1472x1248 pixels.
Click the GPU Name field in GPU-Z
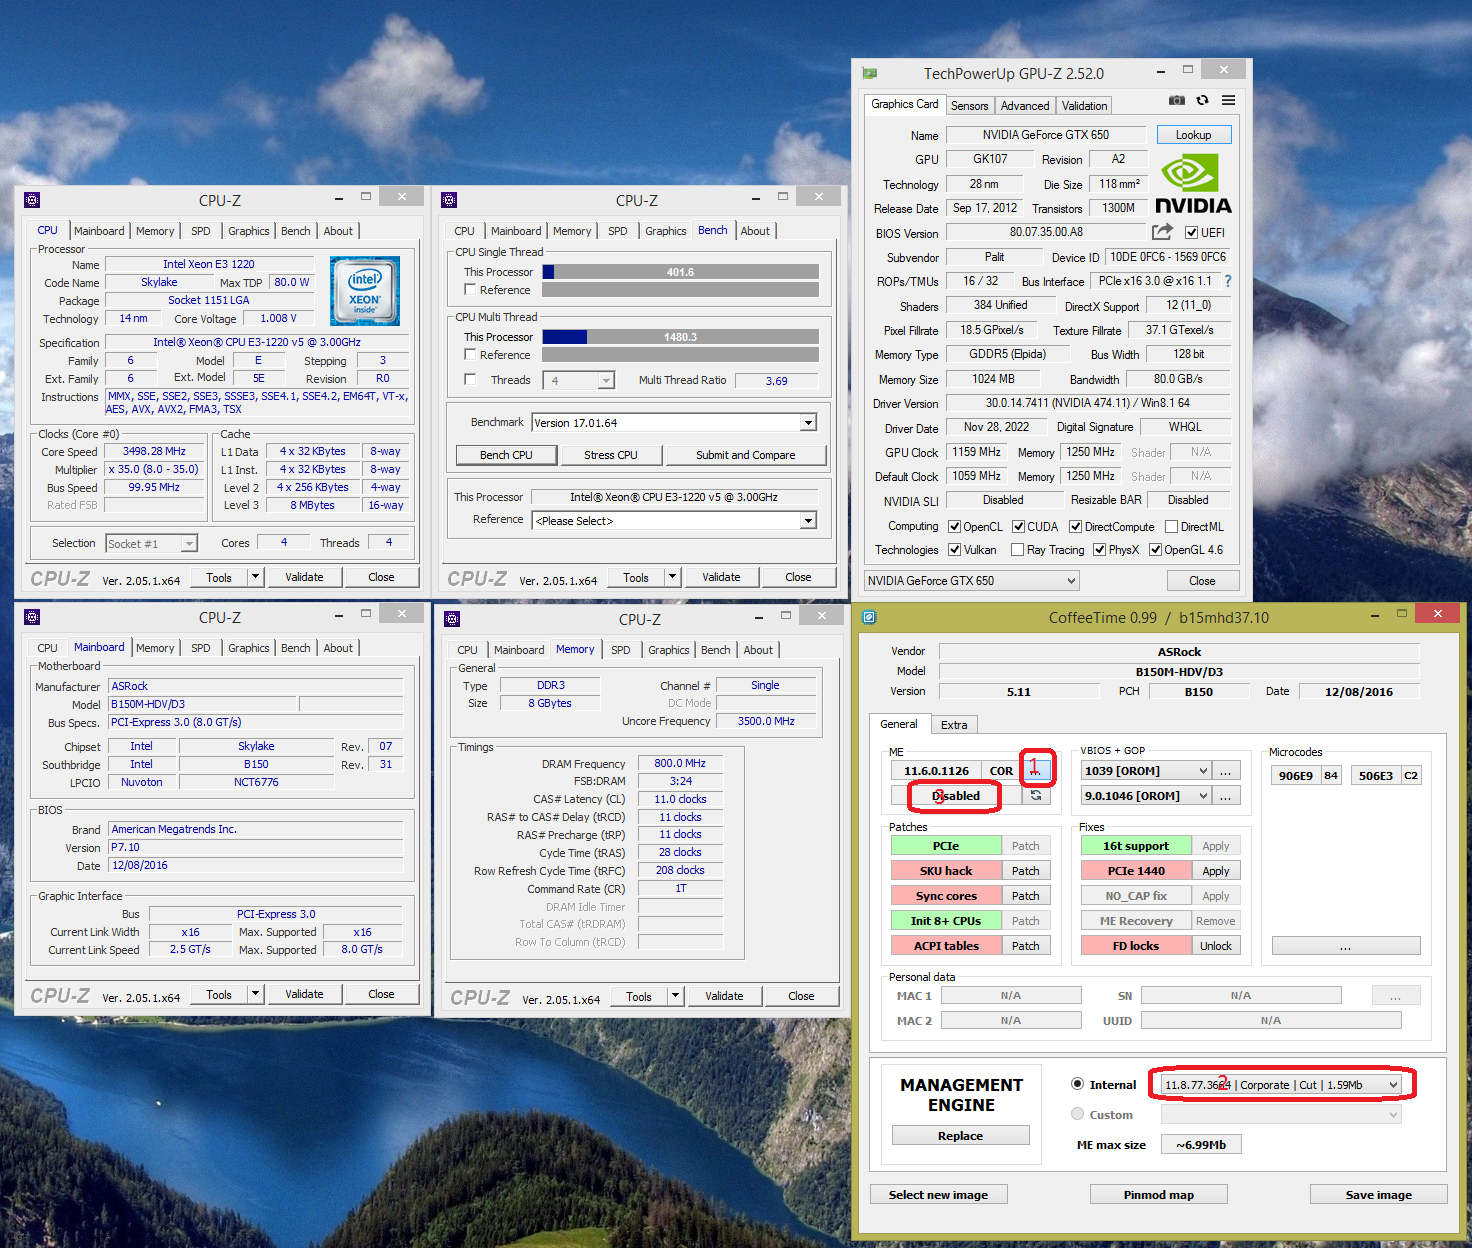coord(1046,135)
